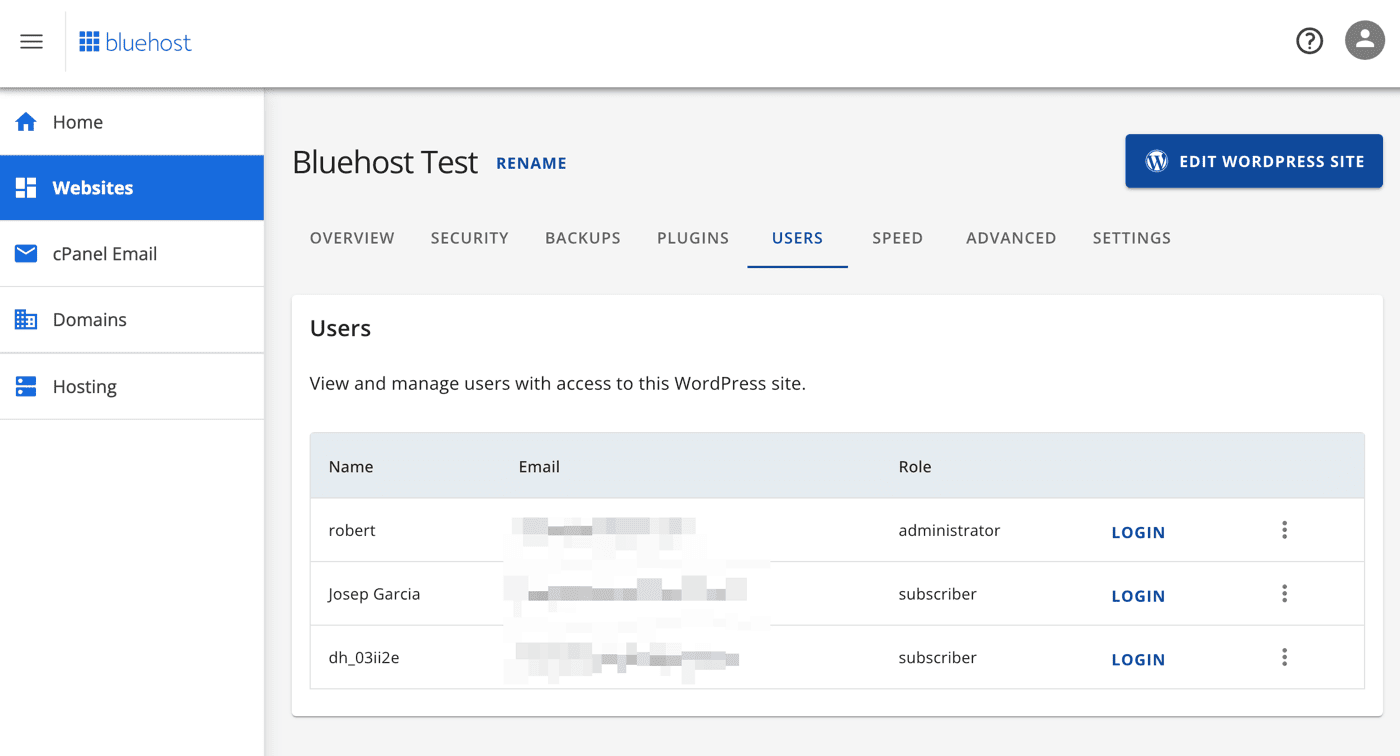Open more options for Josep Garcia
1400x756 pixels.
click(x=1285, y=594)
